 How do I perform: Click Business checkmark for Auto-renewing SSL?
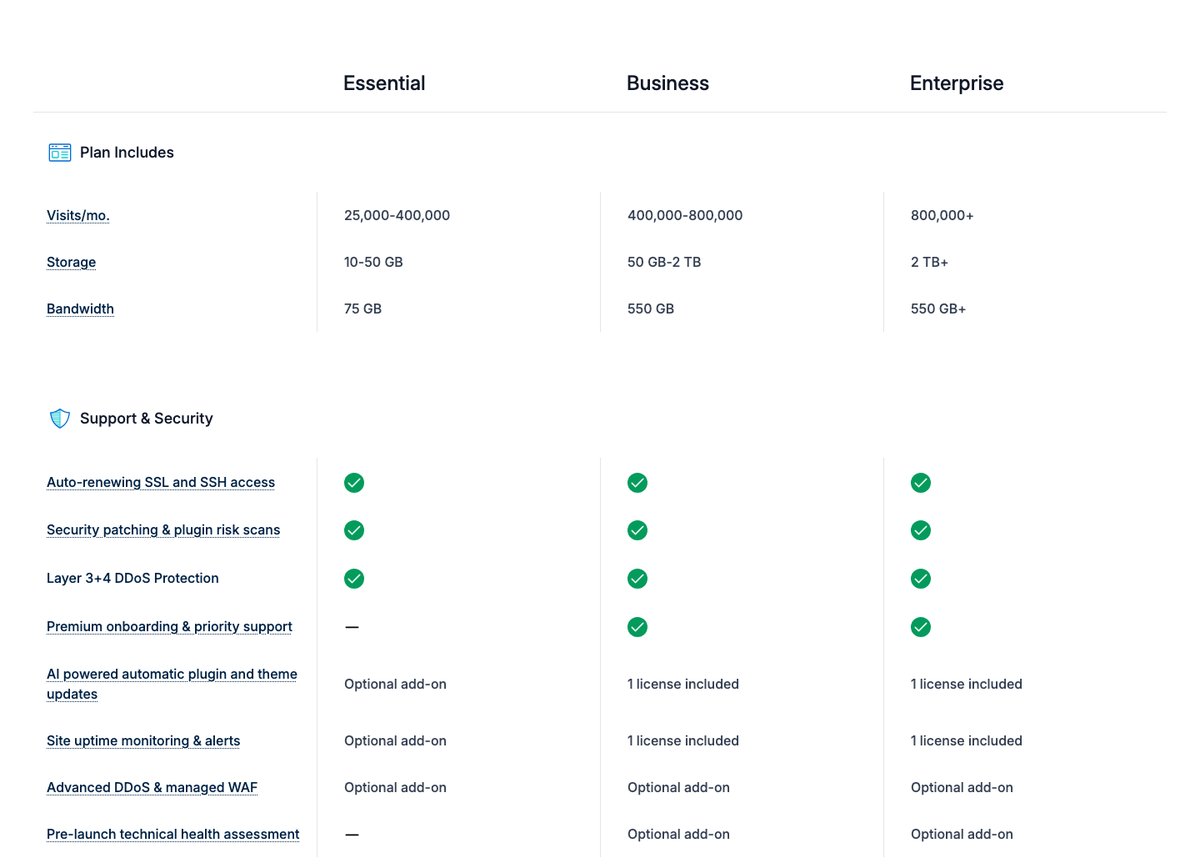(x=637, y=483)
